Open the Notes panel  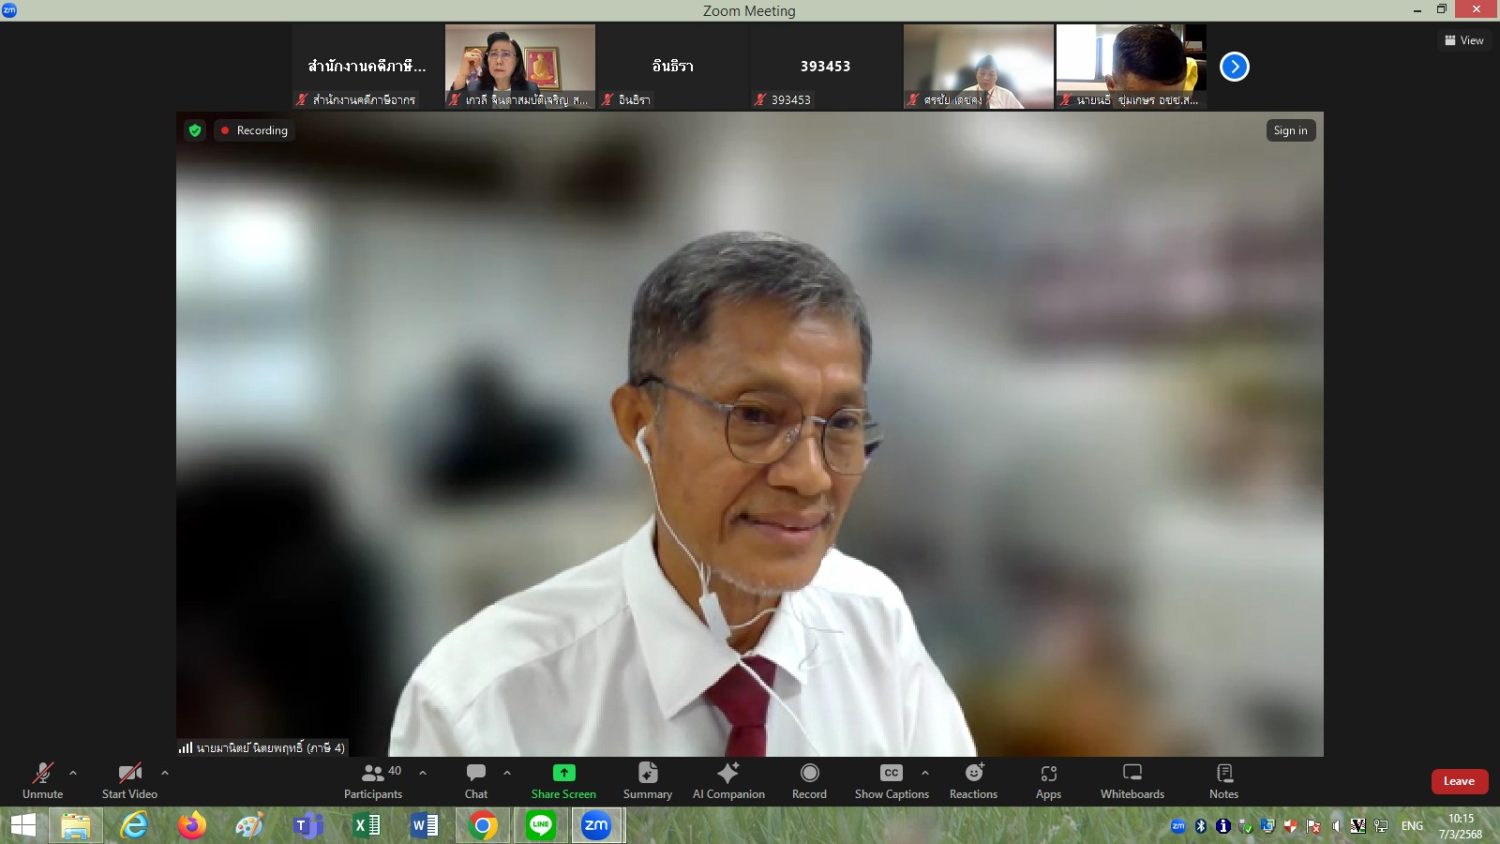click(1223, 780)
